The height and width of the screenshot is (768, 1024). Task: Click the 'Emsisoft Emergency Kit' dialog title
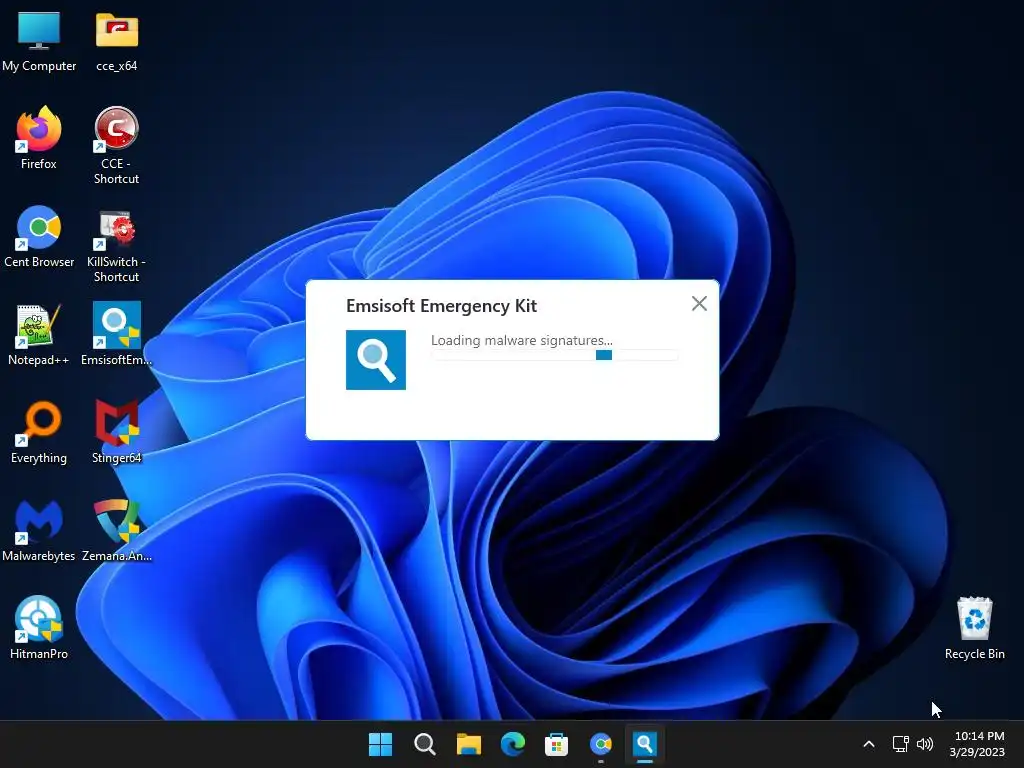click(x=441, y=306)
